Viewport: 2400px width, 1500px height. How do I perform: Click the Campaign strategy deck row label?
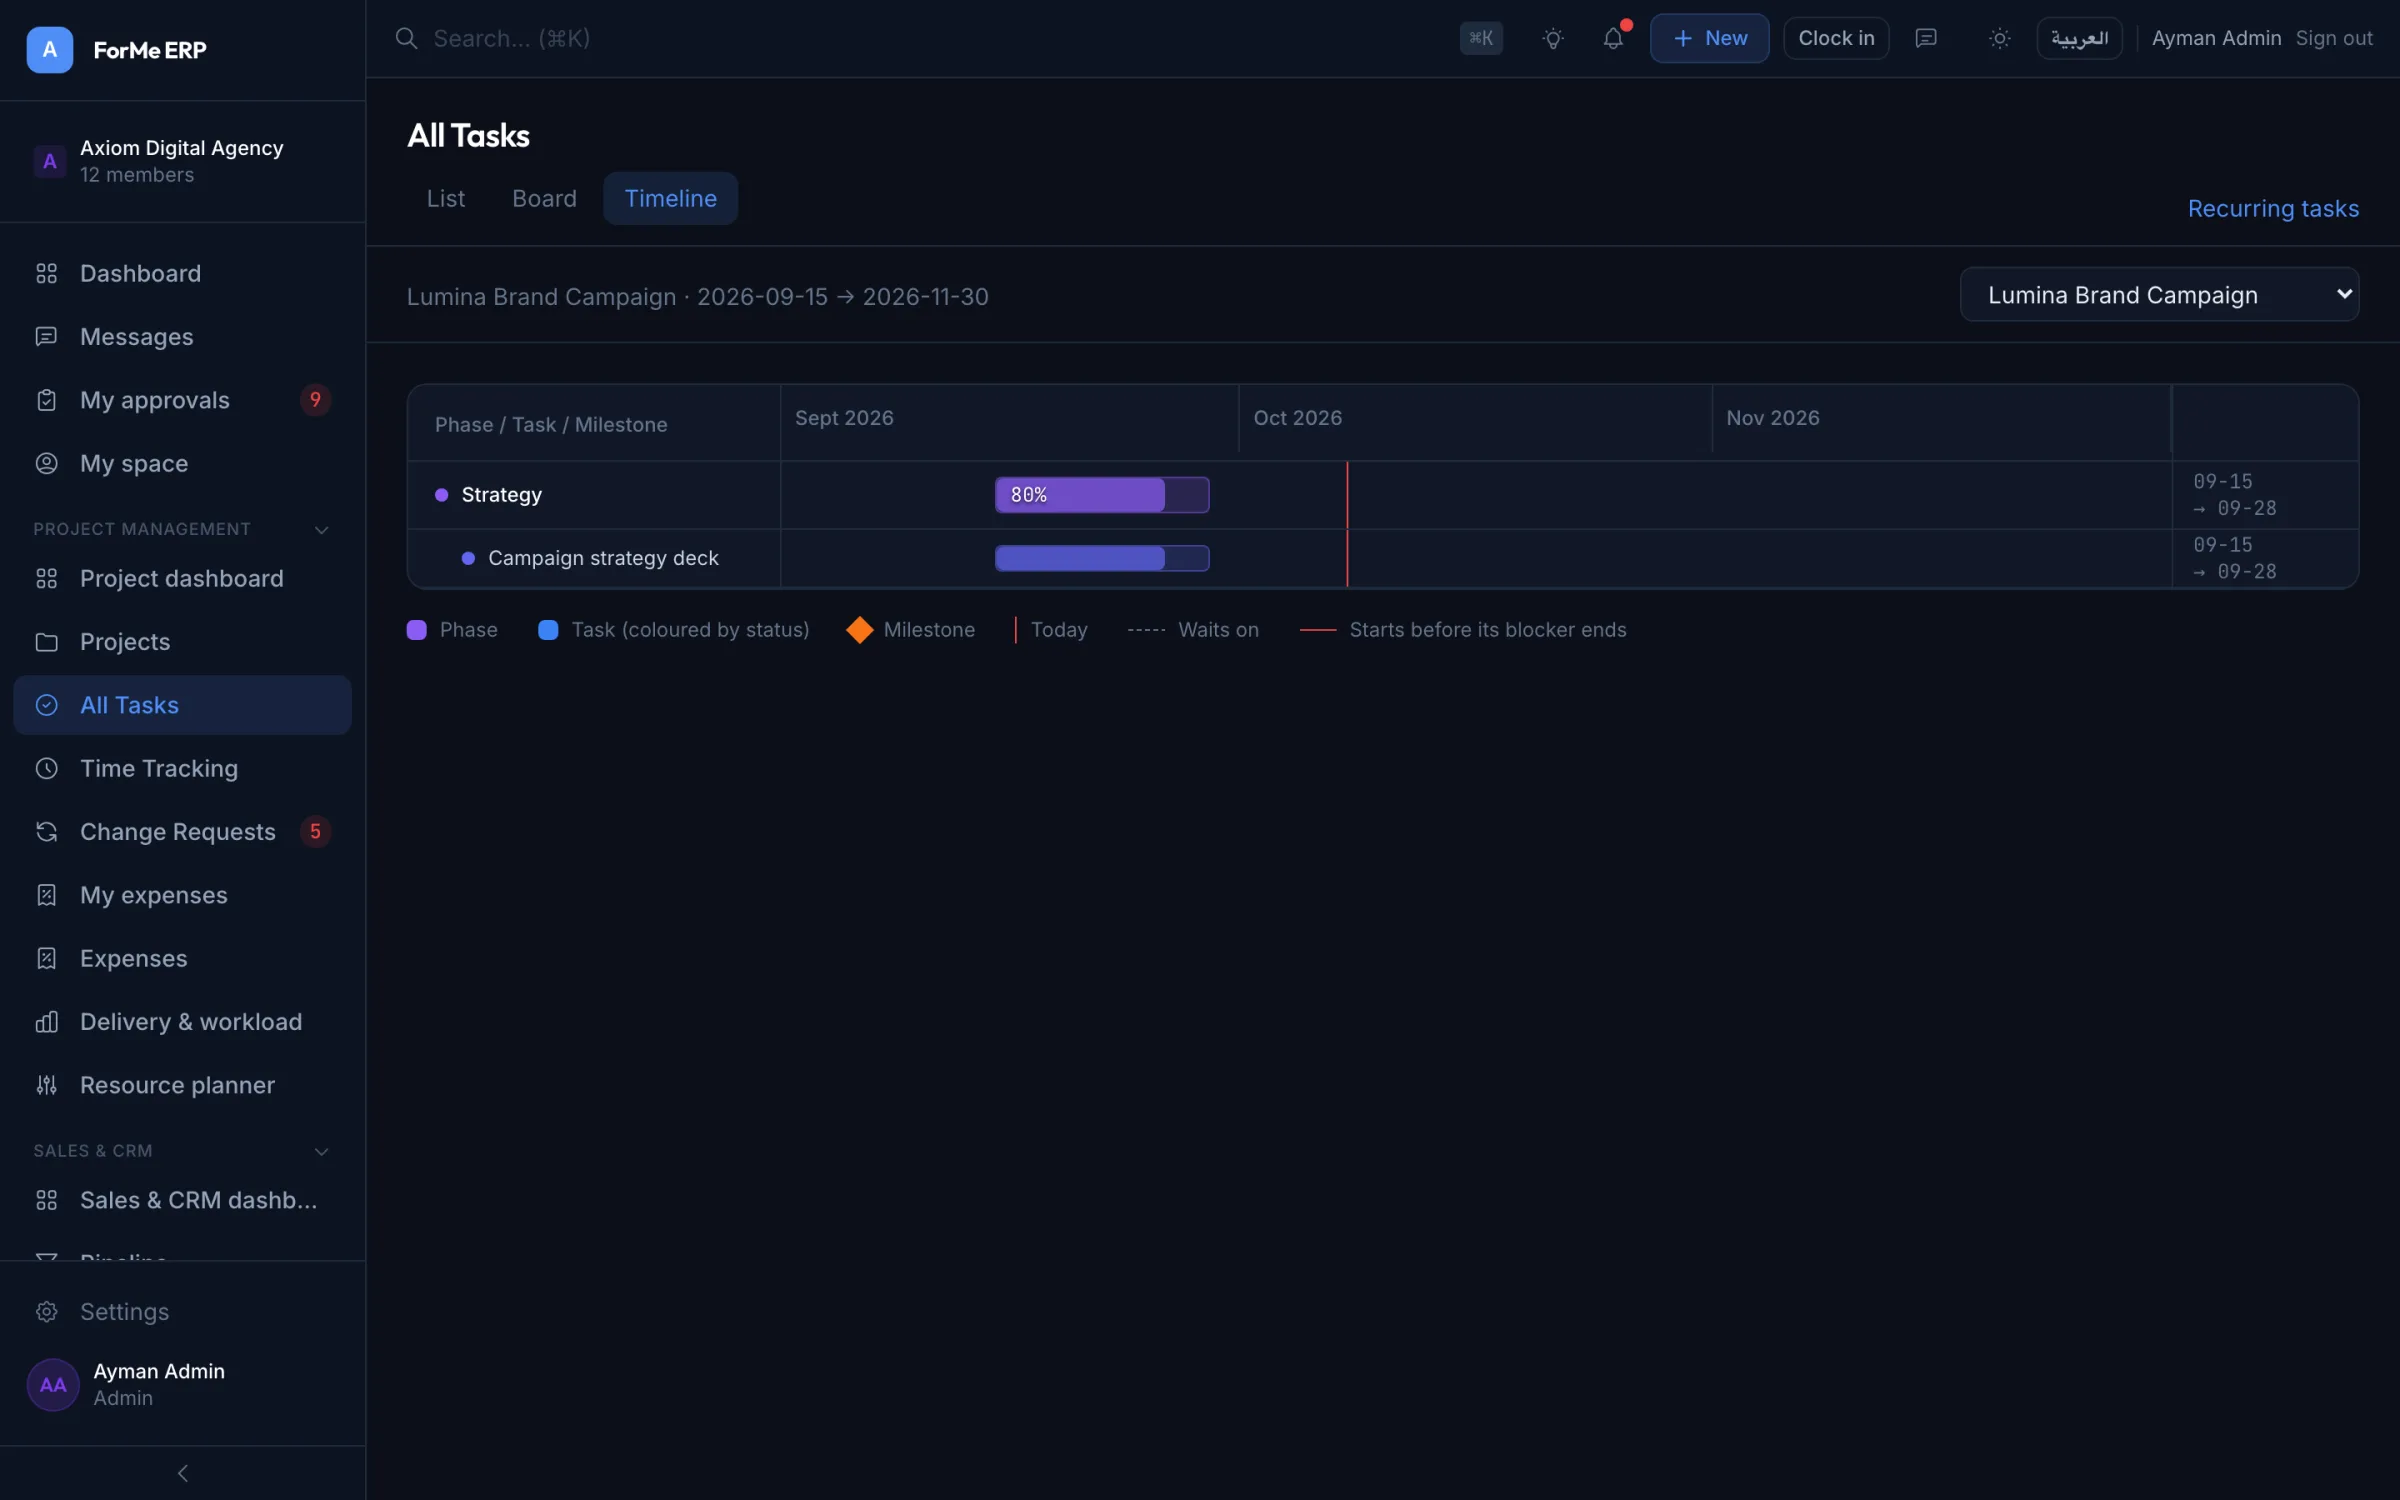pos(603,558)
